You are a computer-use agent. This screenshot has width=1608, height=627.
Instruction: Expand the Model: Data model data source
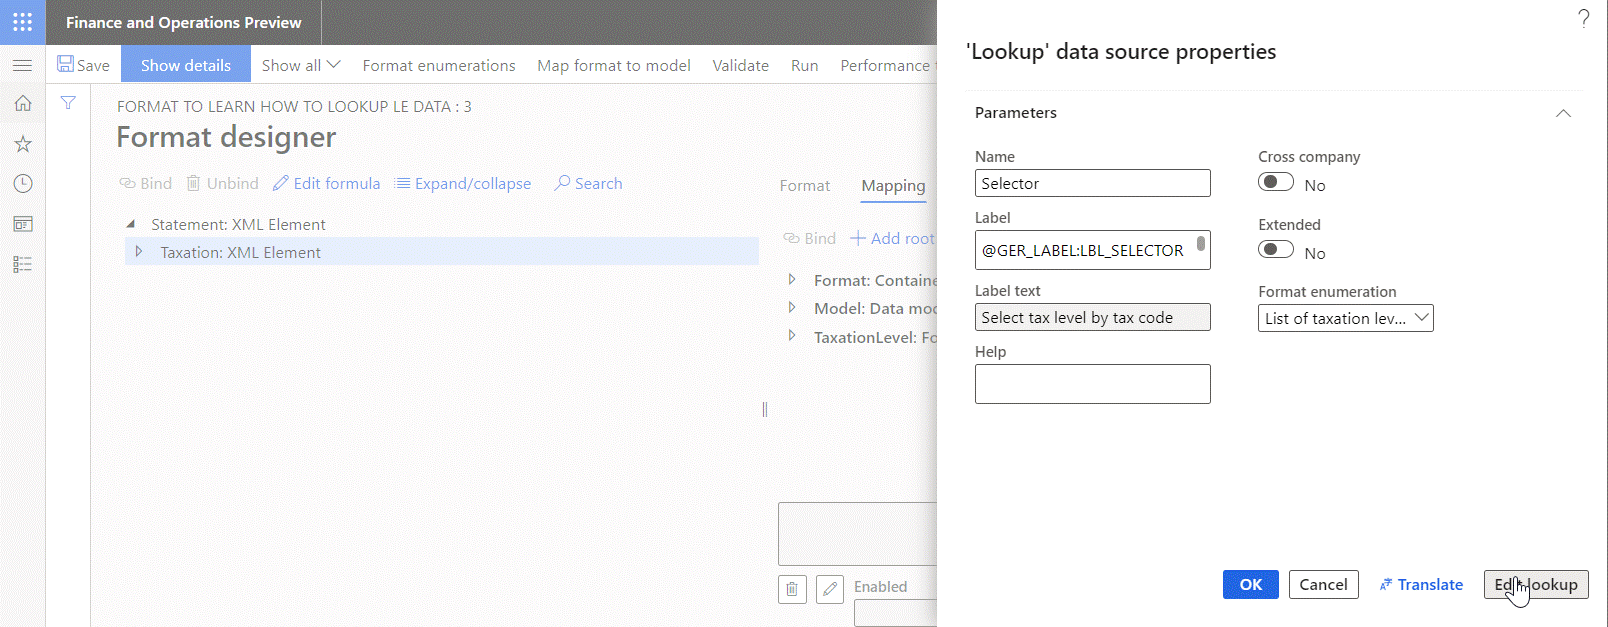[792, 307]
